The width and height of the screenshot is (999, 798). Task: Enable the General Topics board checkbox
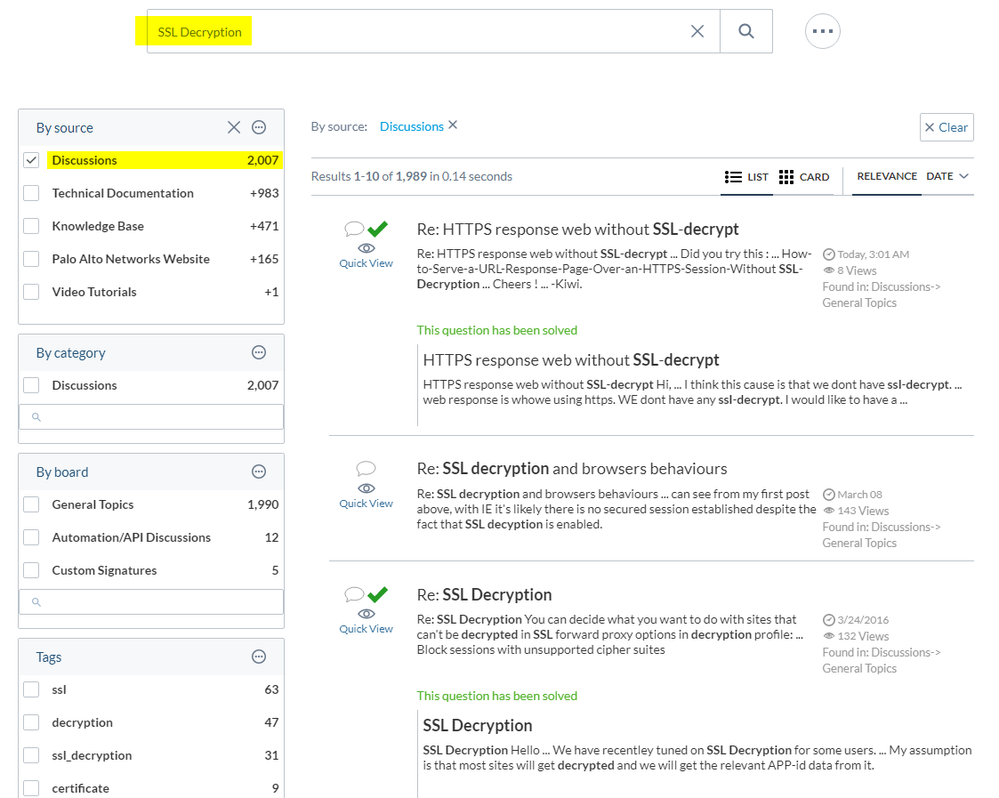point(32,505)
